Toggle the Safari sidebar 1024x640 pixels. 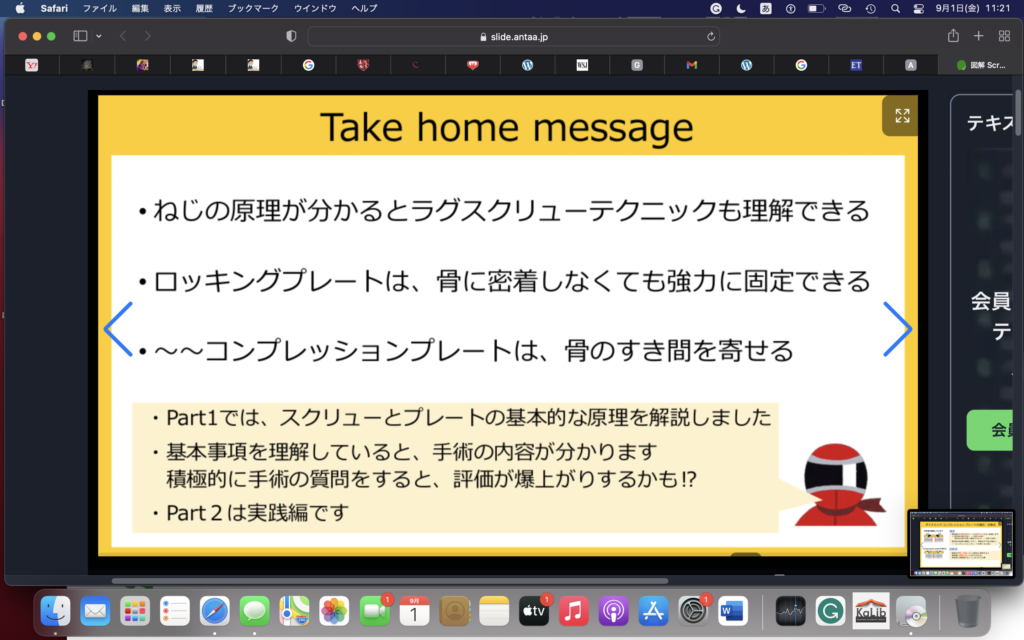pos(80,36)
